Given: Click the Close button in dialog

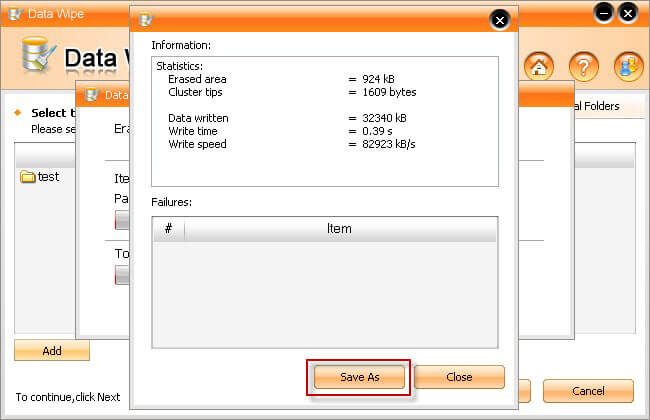Looking at the screenshot, I should (459, 377).
